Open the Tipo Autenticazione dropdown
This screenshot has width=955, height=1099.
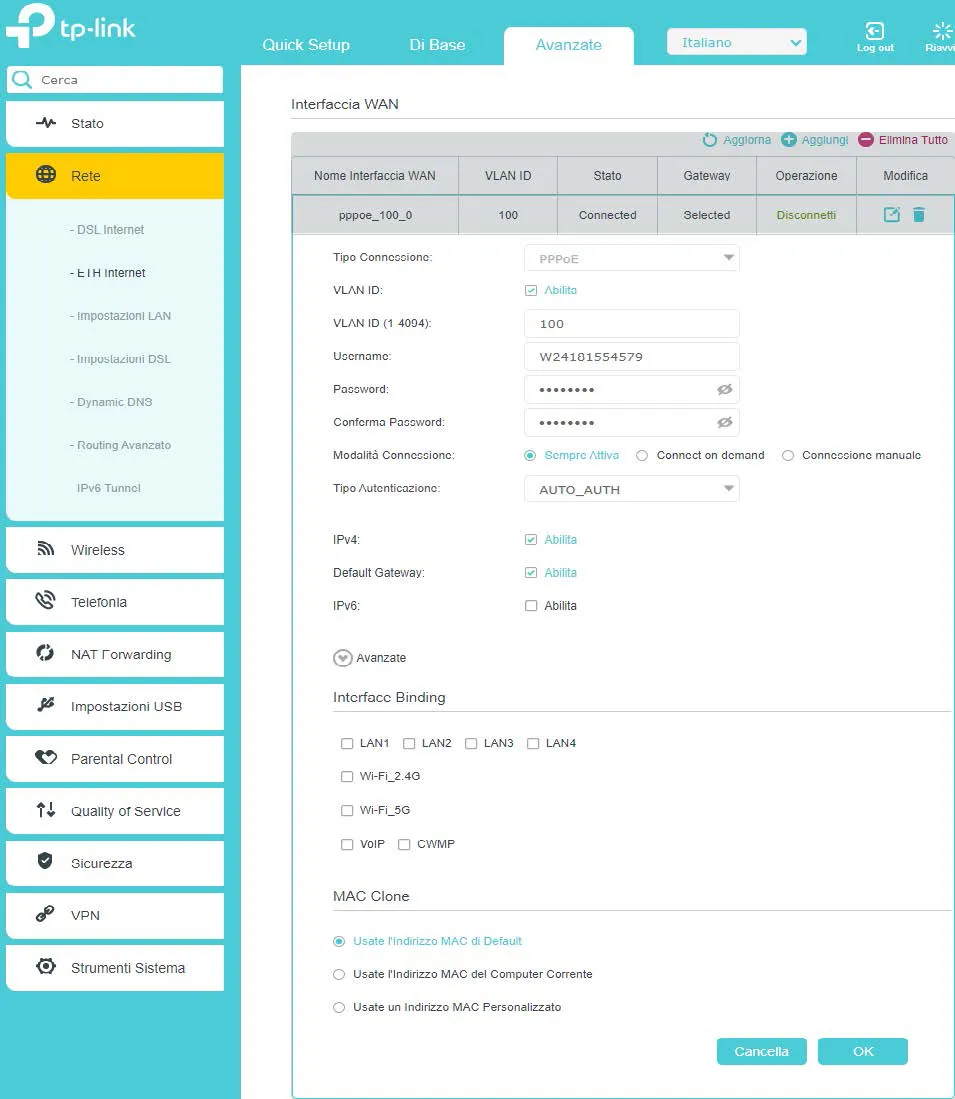pyautogui.click(x=631, y=489)
